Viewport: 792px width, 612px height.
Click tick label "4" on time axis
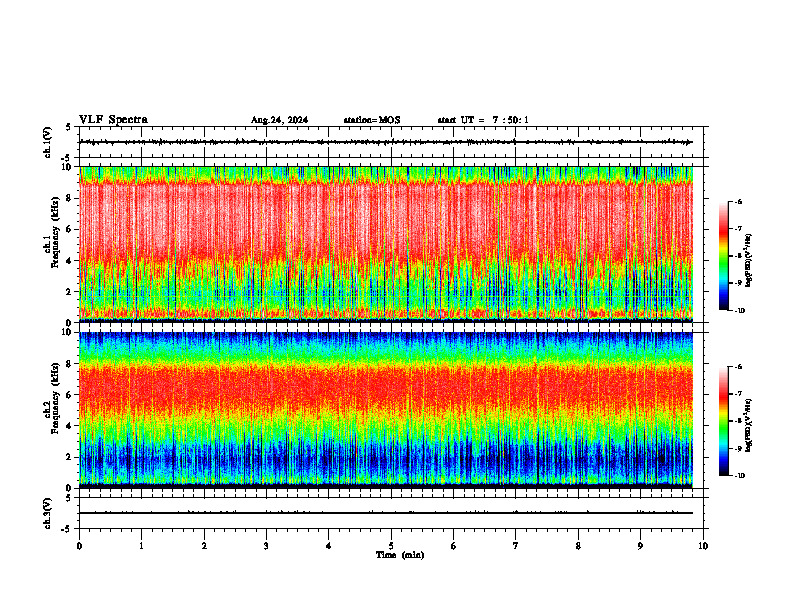[329, 546]
